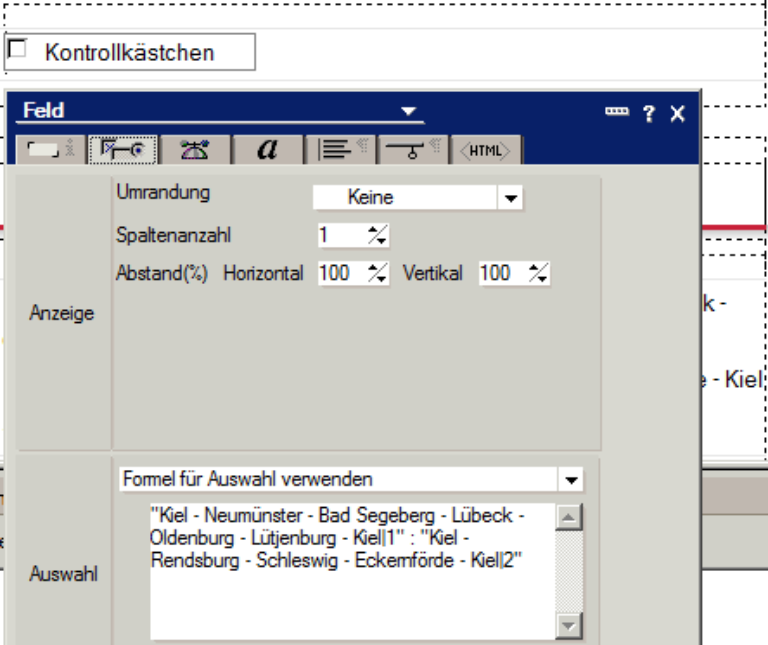Select the Control options tab icon
The height and width of the screenshot is (645, 768).
[x=122, y=149]
